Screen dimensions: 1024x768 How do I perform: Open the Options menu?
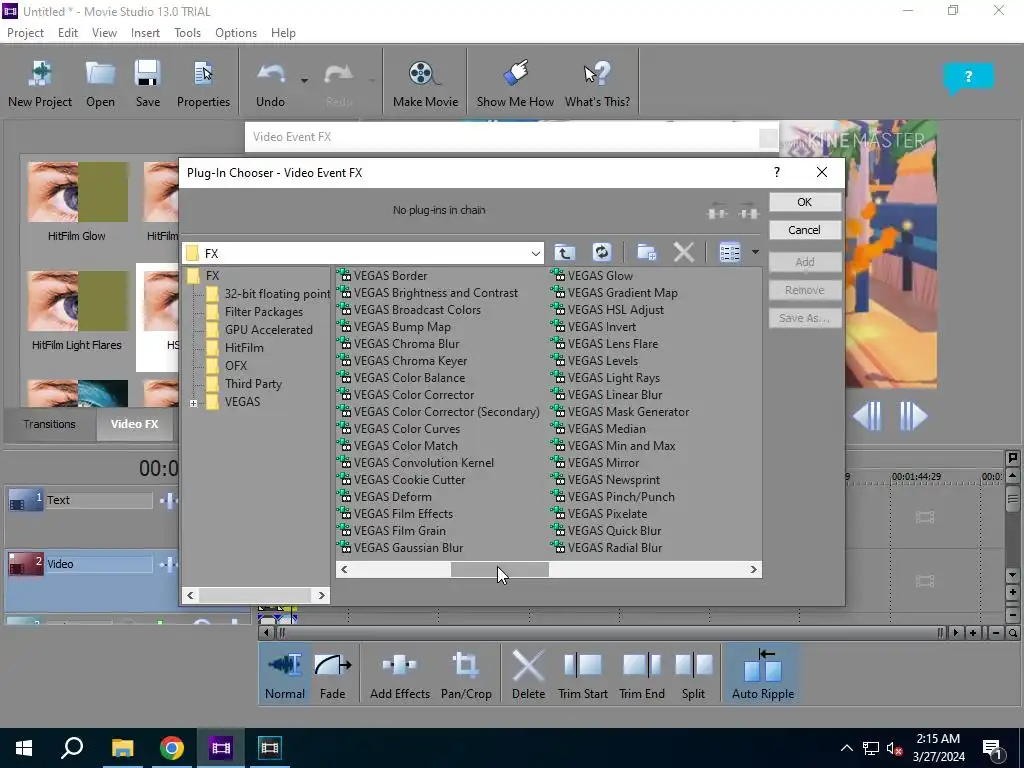(236, 33)
